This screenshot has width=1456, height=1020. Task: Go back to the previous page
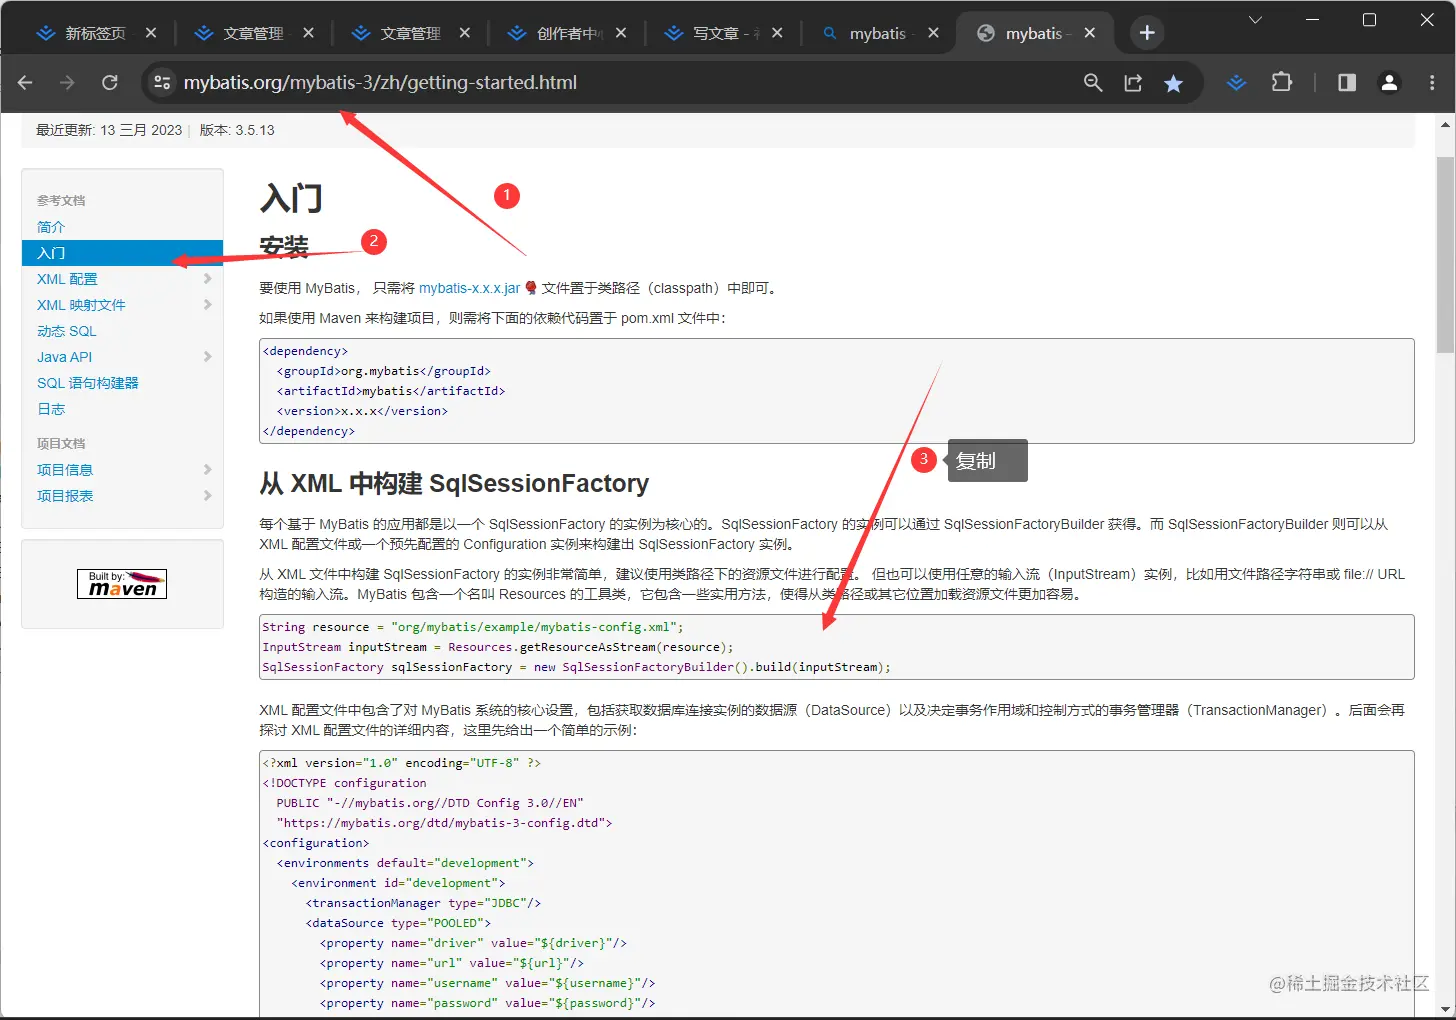pyautogui.click(x=26, y=83)
